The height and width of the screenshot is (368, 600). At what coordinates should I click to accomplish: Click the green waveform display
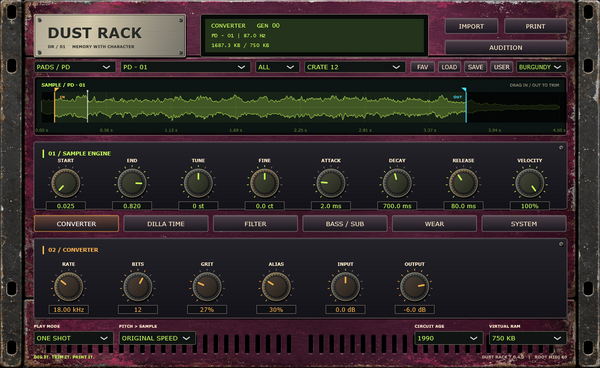[300, 106]
